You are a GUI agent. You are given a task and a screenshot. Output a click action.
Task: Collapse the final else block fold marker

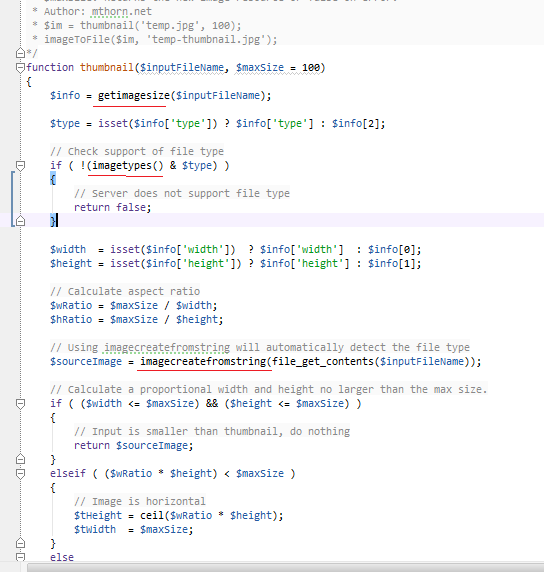(x=20, y=557)
